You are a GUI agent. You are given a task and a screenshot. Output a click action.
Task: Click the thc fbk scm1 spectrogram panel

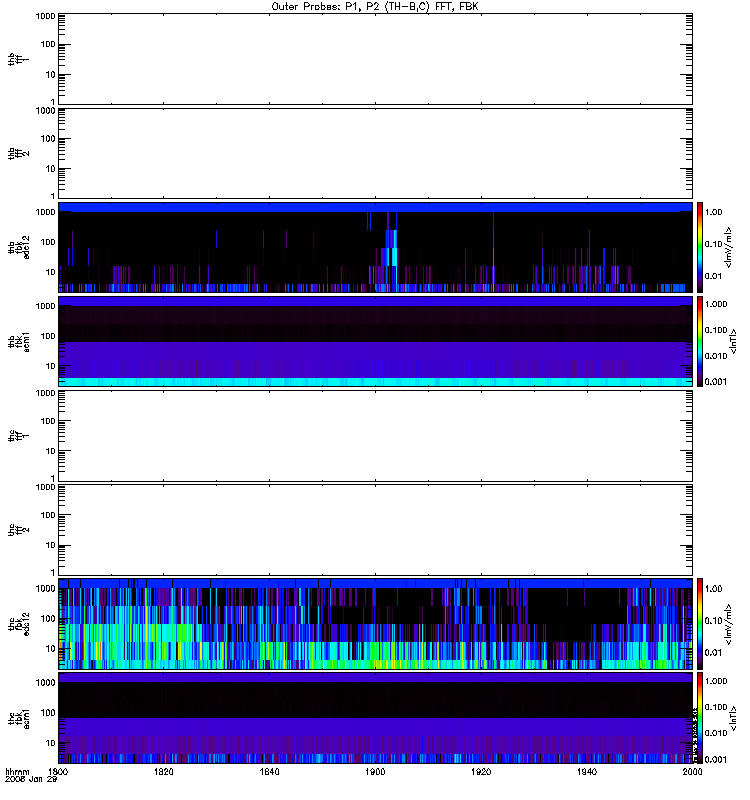376,718
